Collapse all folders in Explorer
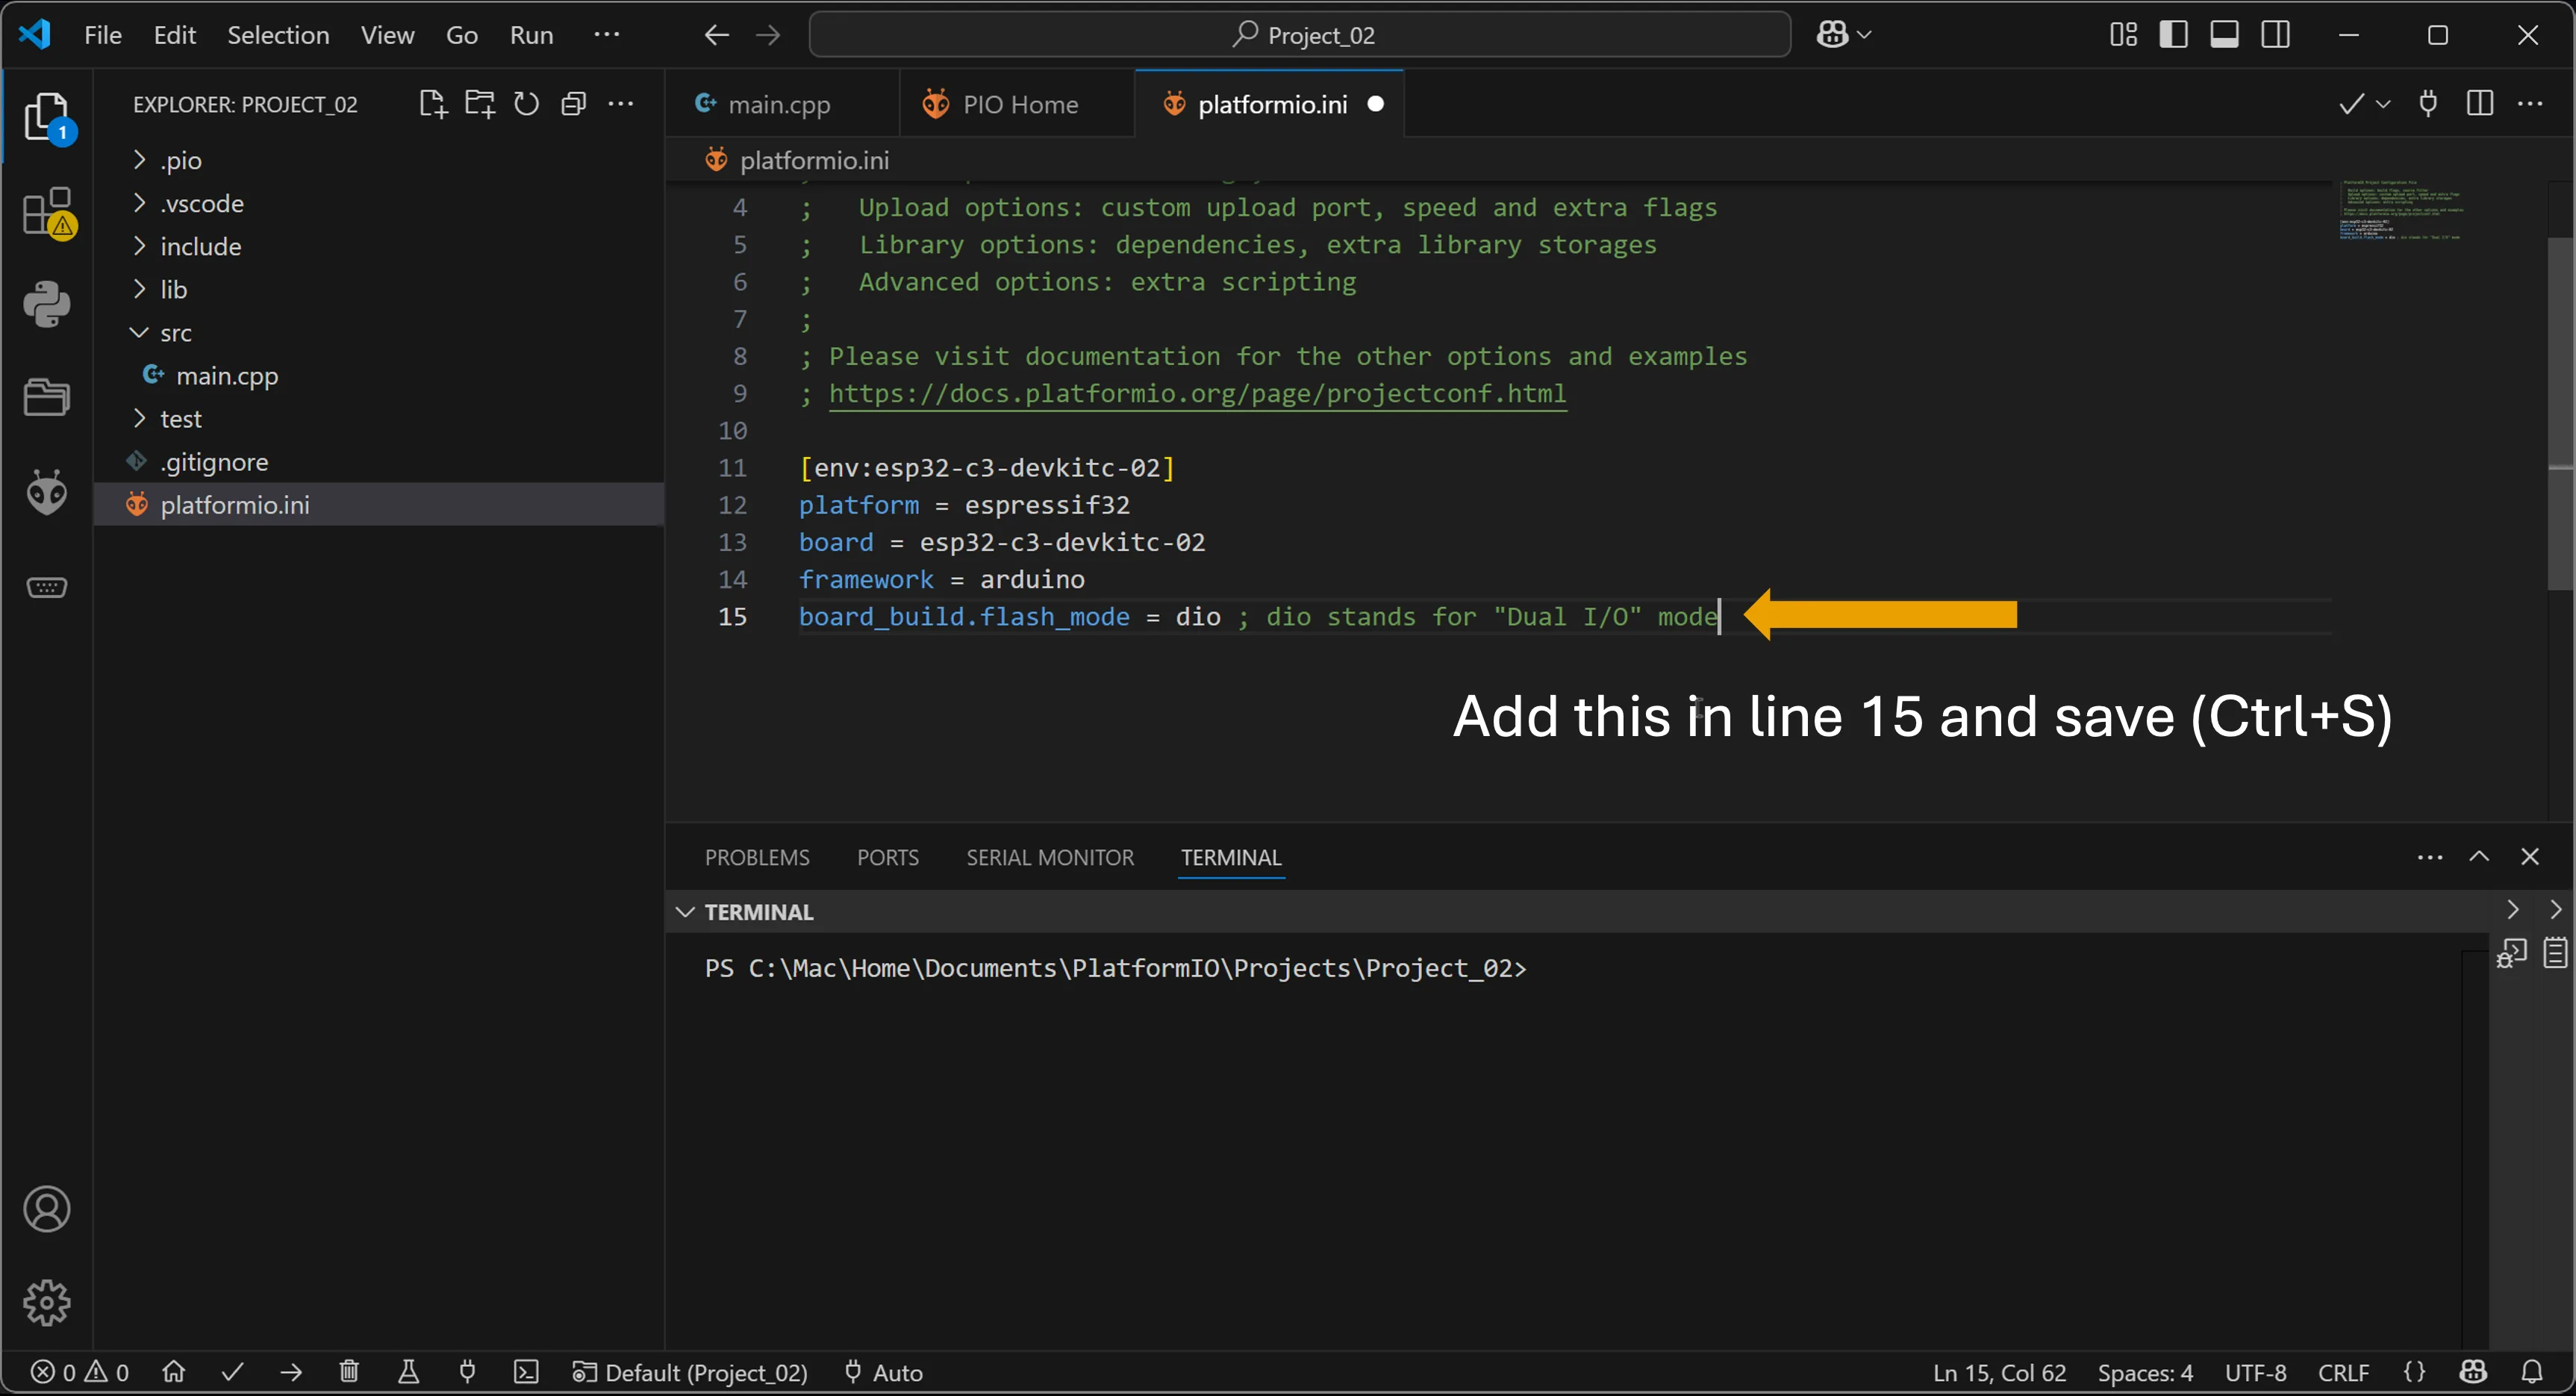 tap(574, 104)
